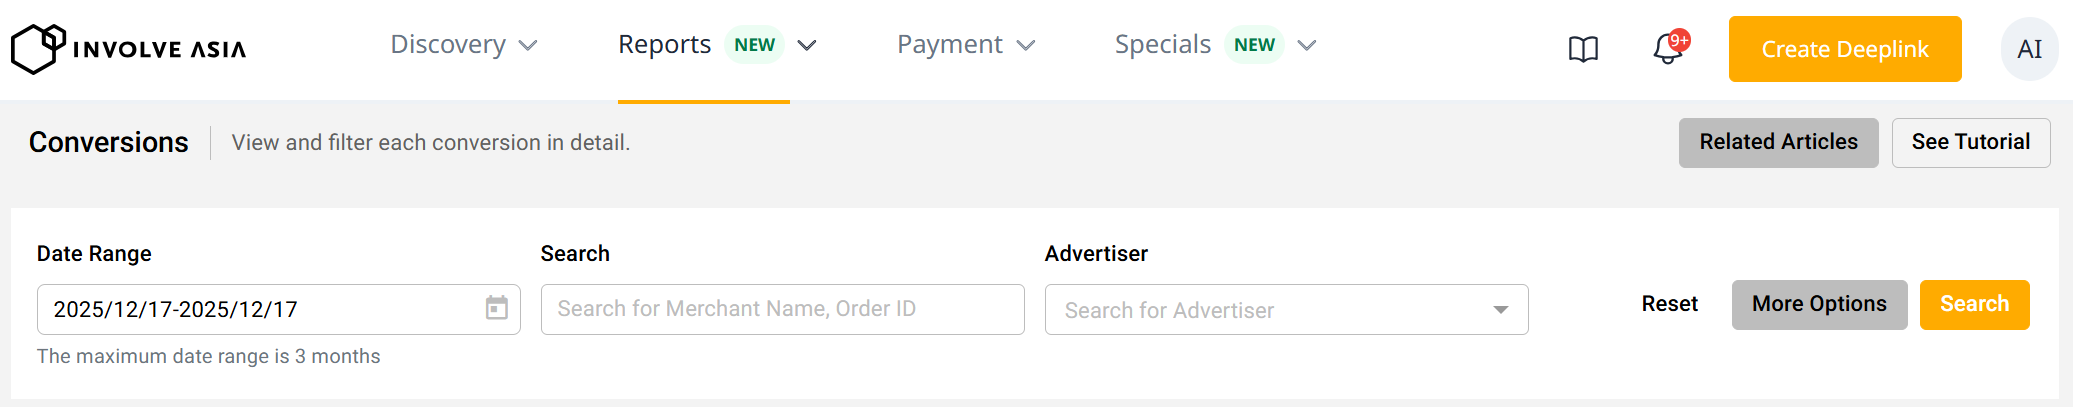Expand the Payment menu chevron
This screenshot has height=407, width=2073.
1026,46
